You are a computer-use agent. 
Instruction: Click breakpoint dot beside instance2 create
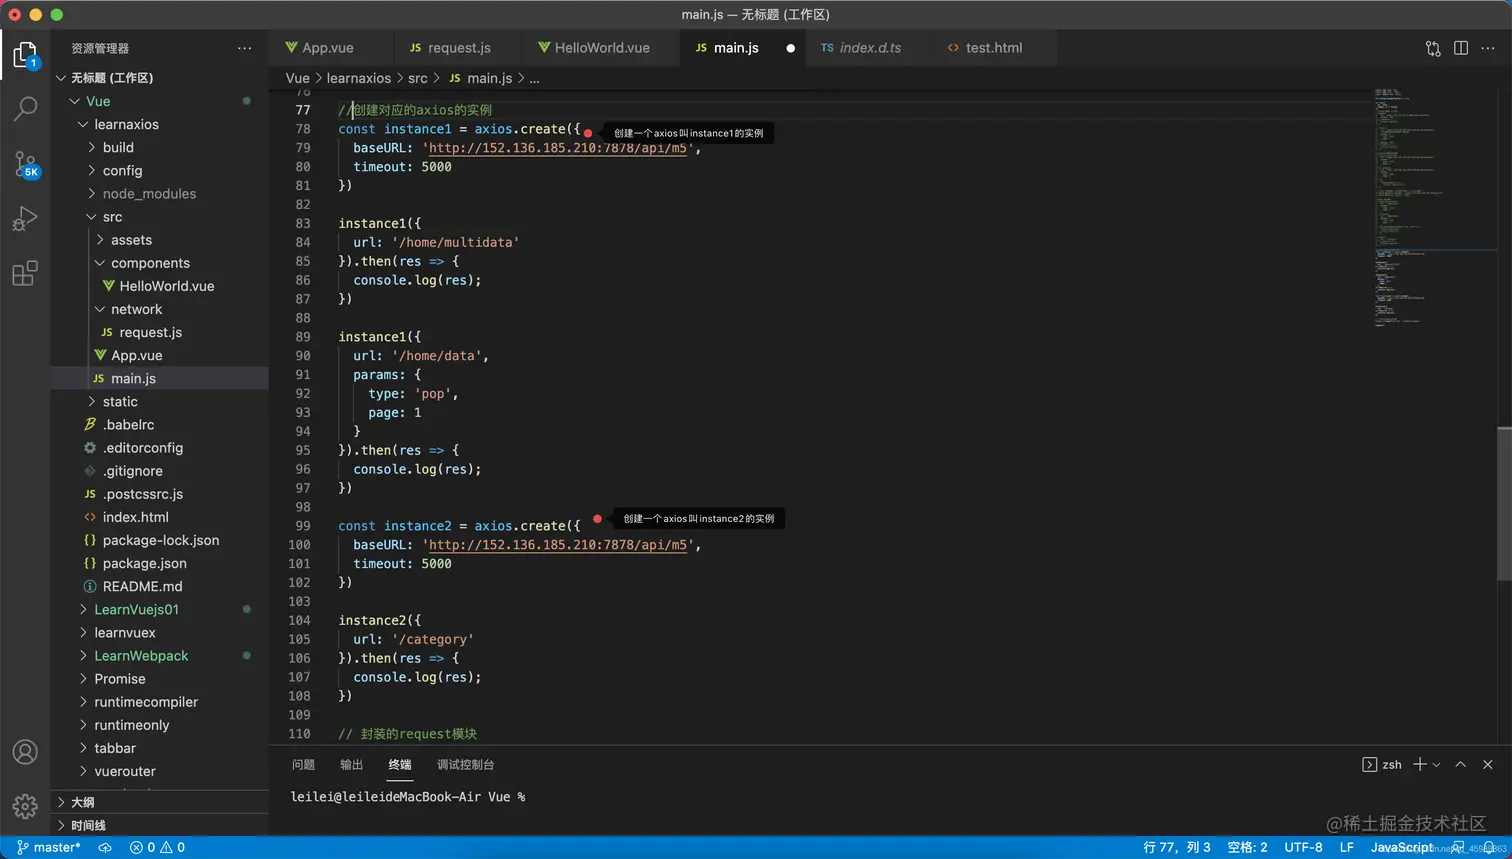tap(597, 519)
